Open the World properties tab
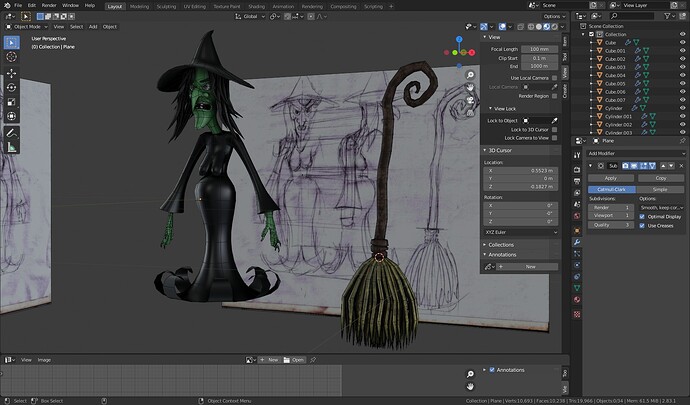Viewport: 690px width, 405px height. [x=577, y=216]
